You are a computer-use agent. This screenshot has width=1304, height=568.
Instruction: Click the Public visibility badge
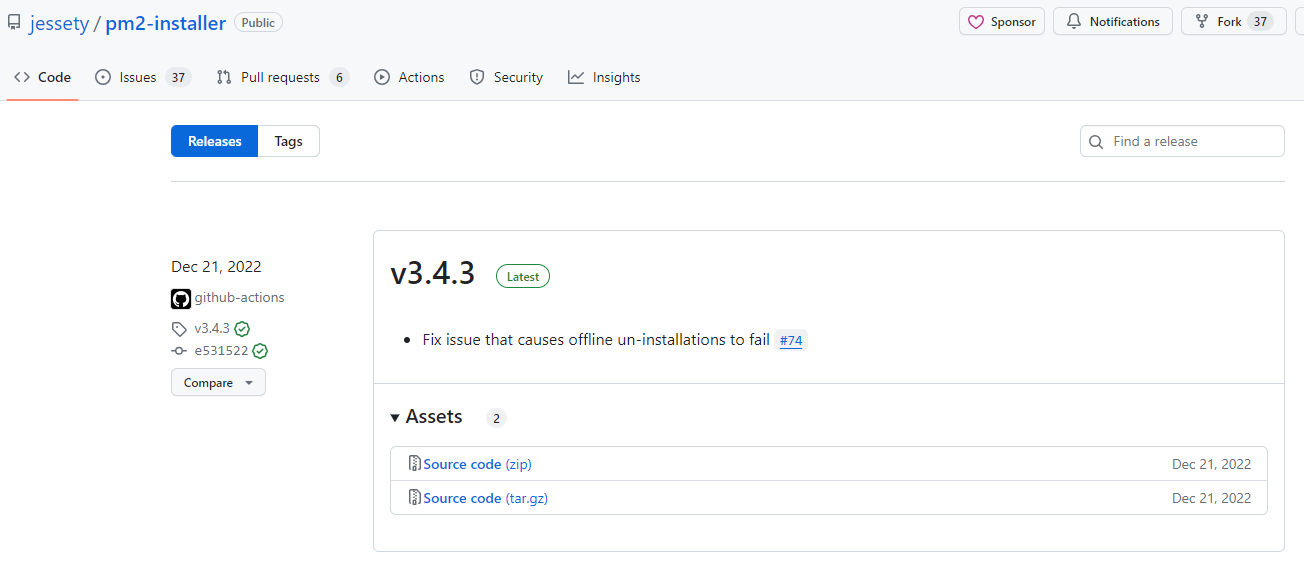click(258, 22)
